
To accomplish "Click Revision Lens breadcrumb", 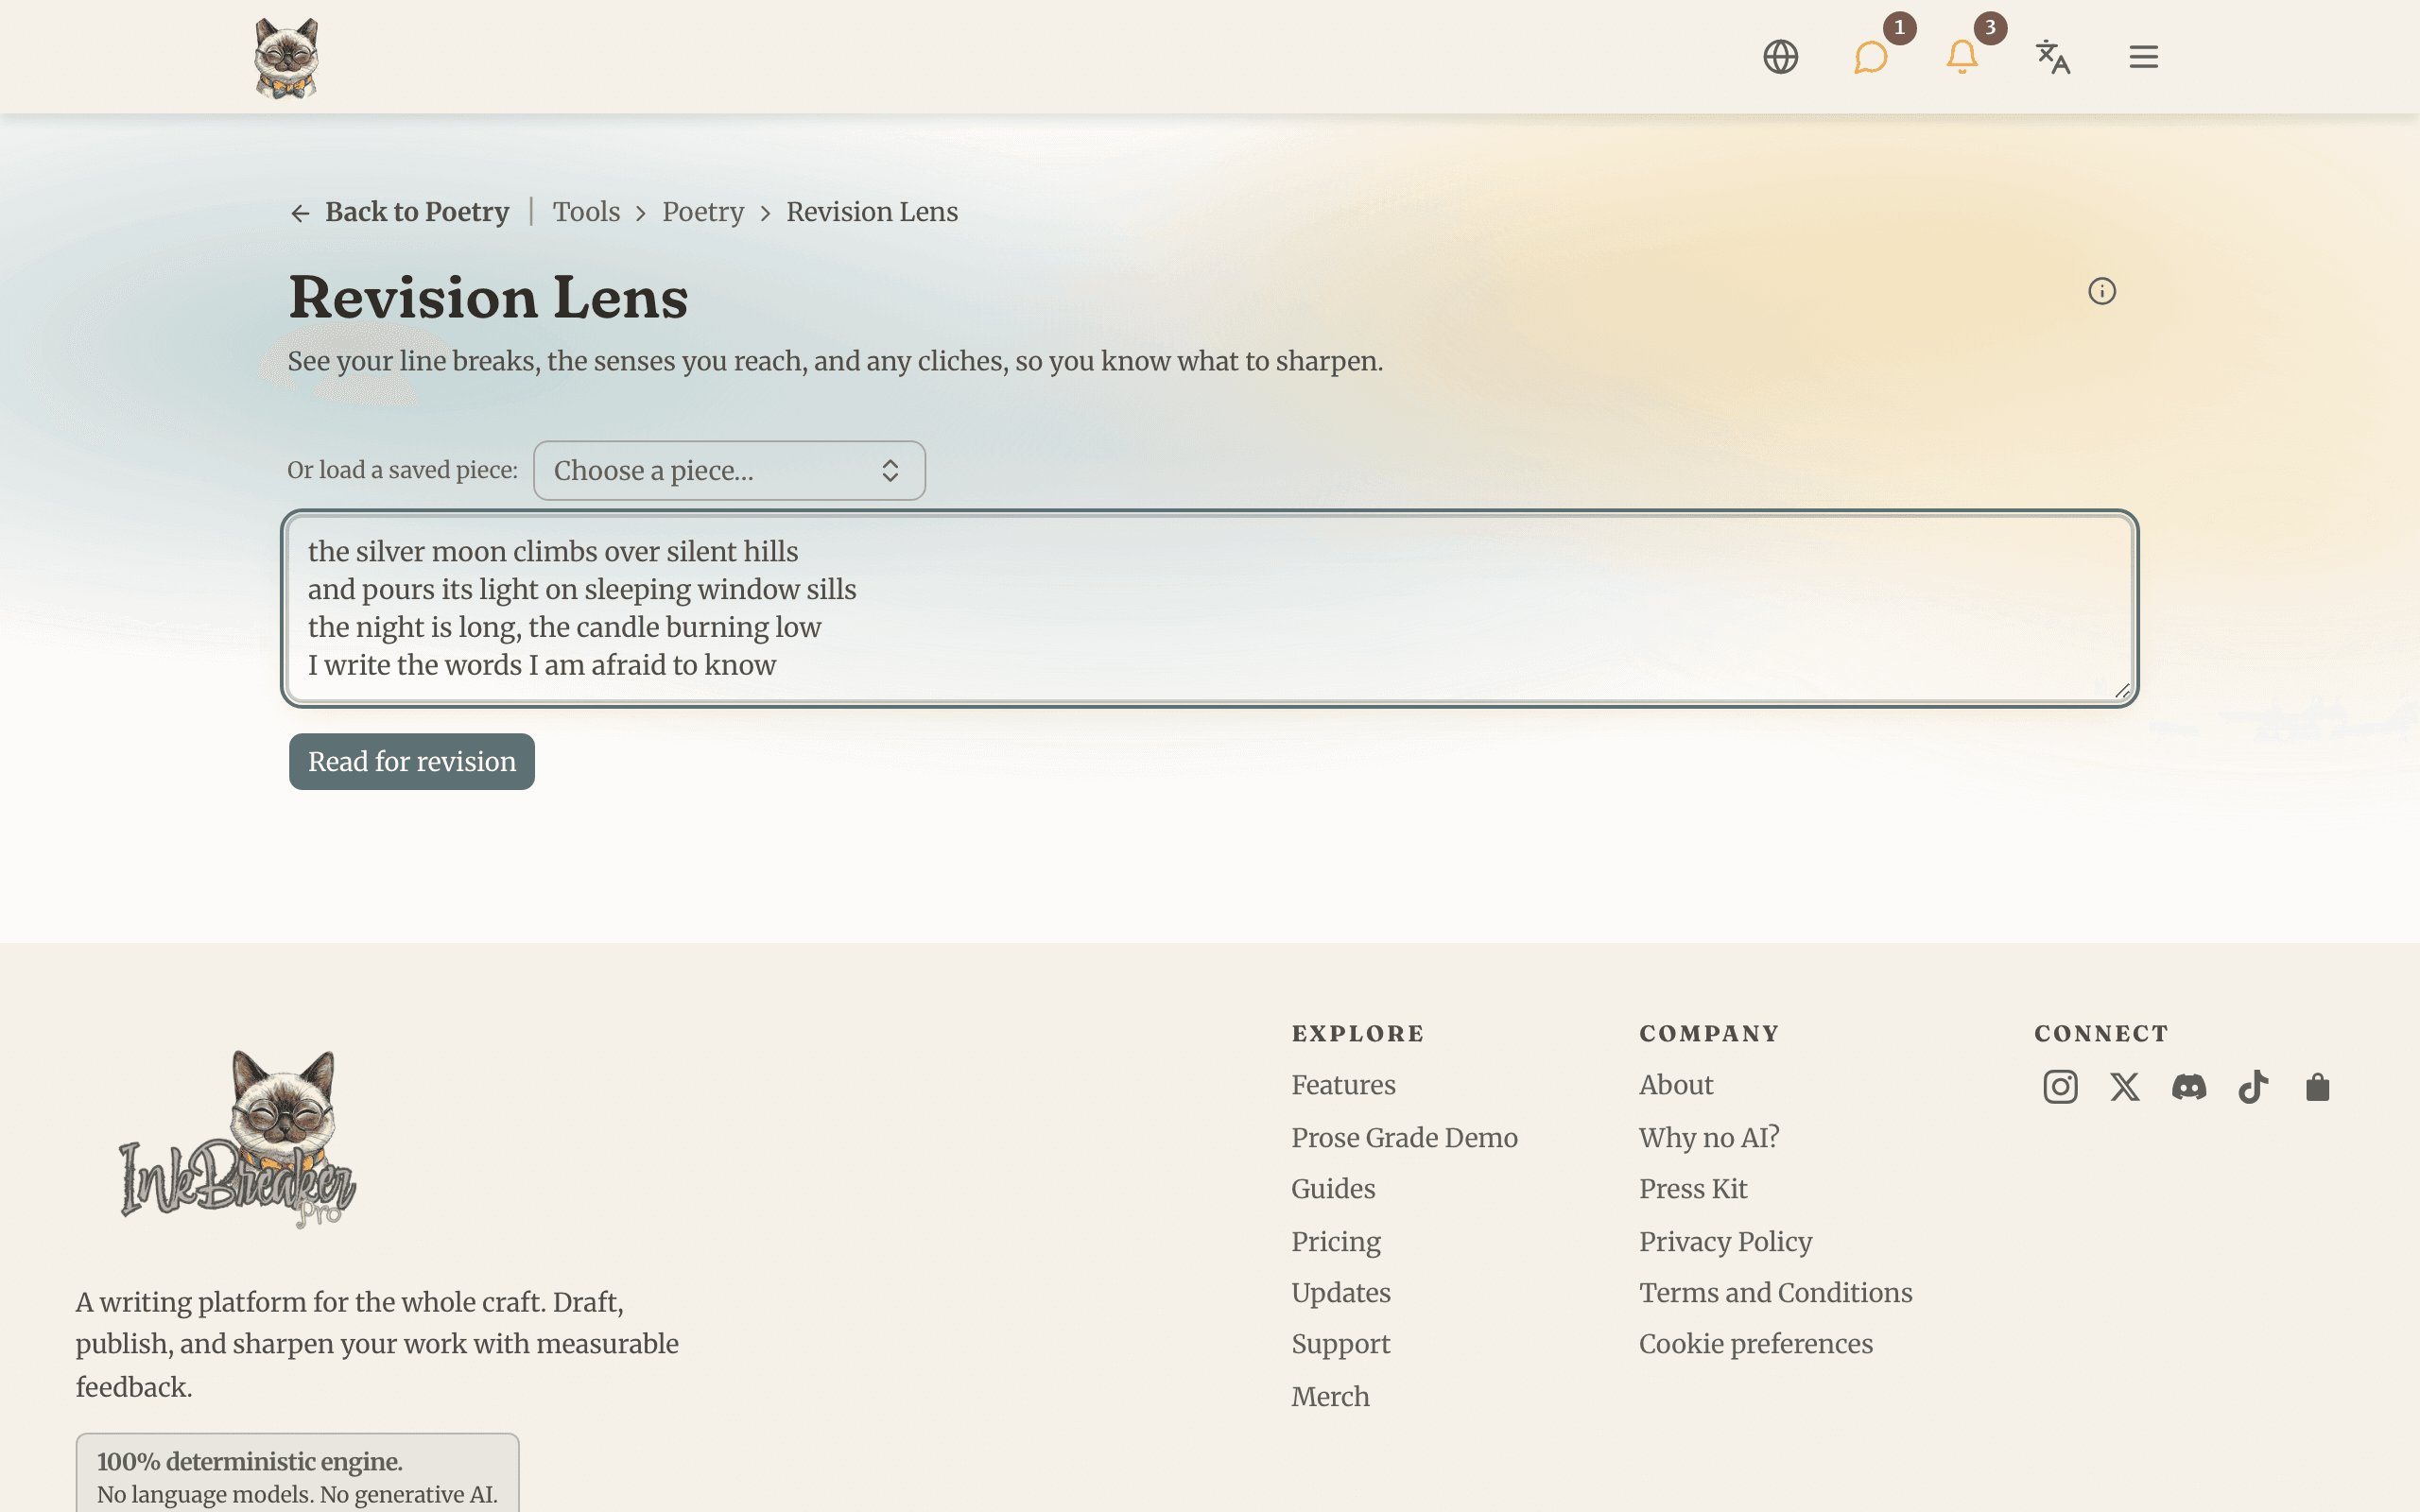I will (x=872, y=212).
